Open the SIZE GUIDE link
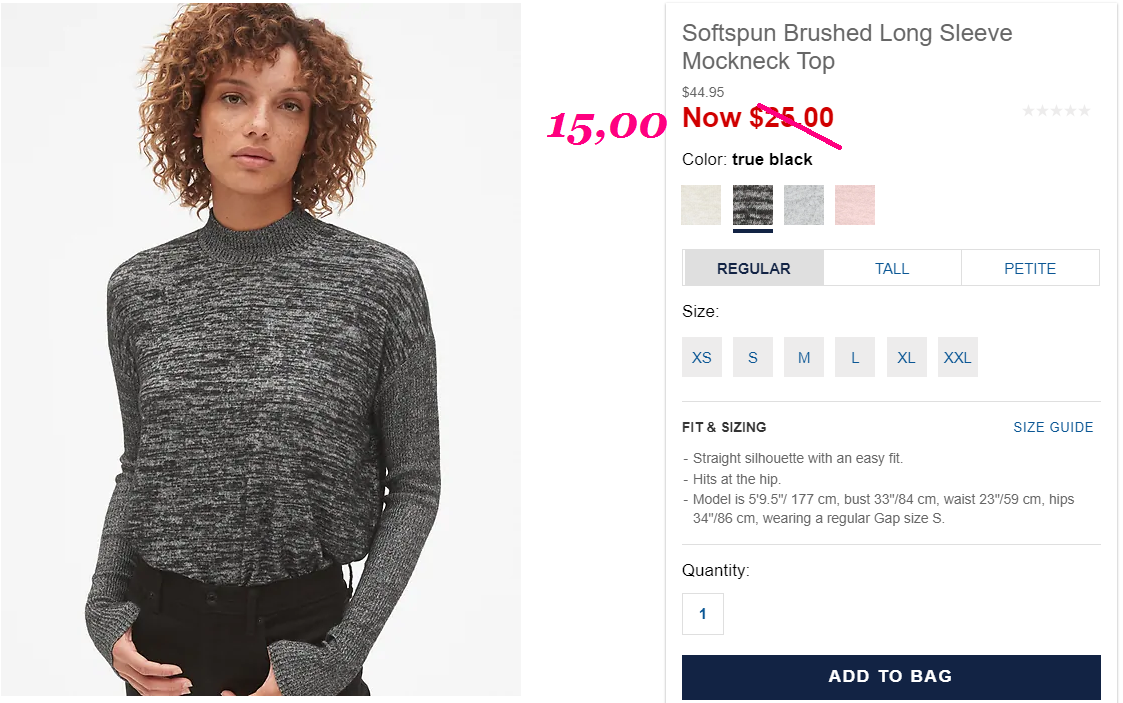This screenshot has width=1123, height=703. coord(1053,427)
